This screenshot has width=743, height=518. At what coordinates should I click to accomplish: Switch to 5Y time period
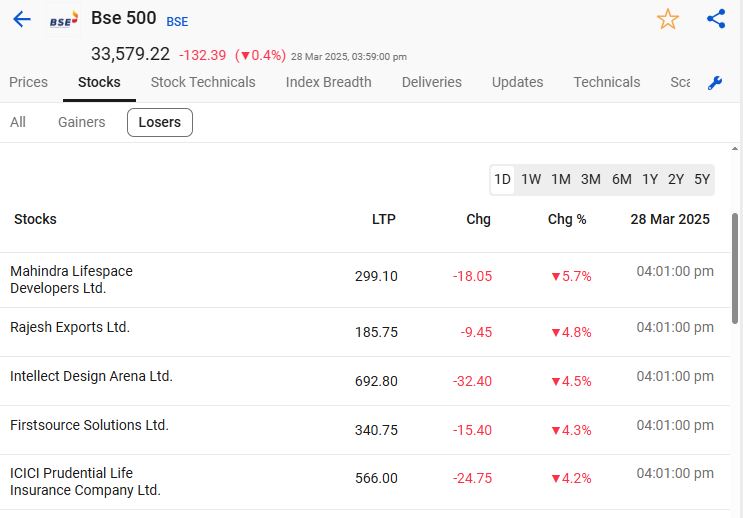(702, 179)
